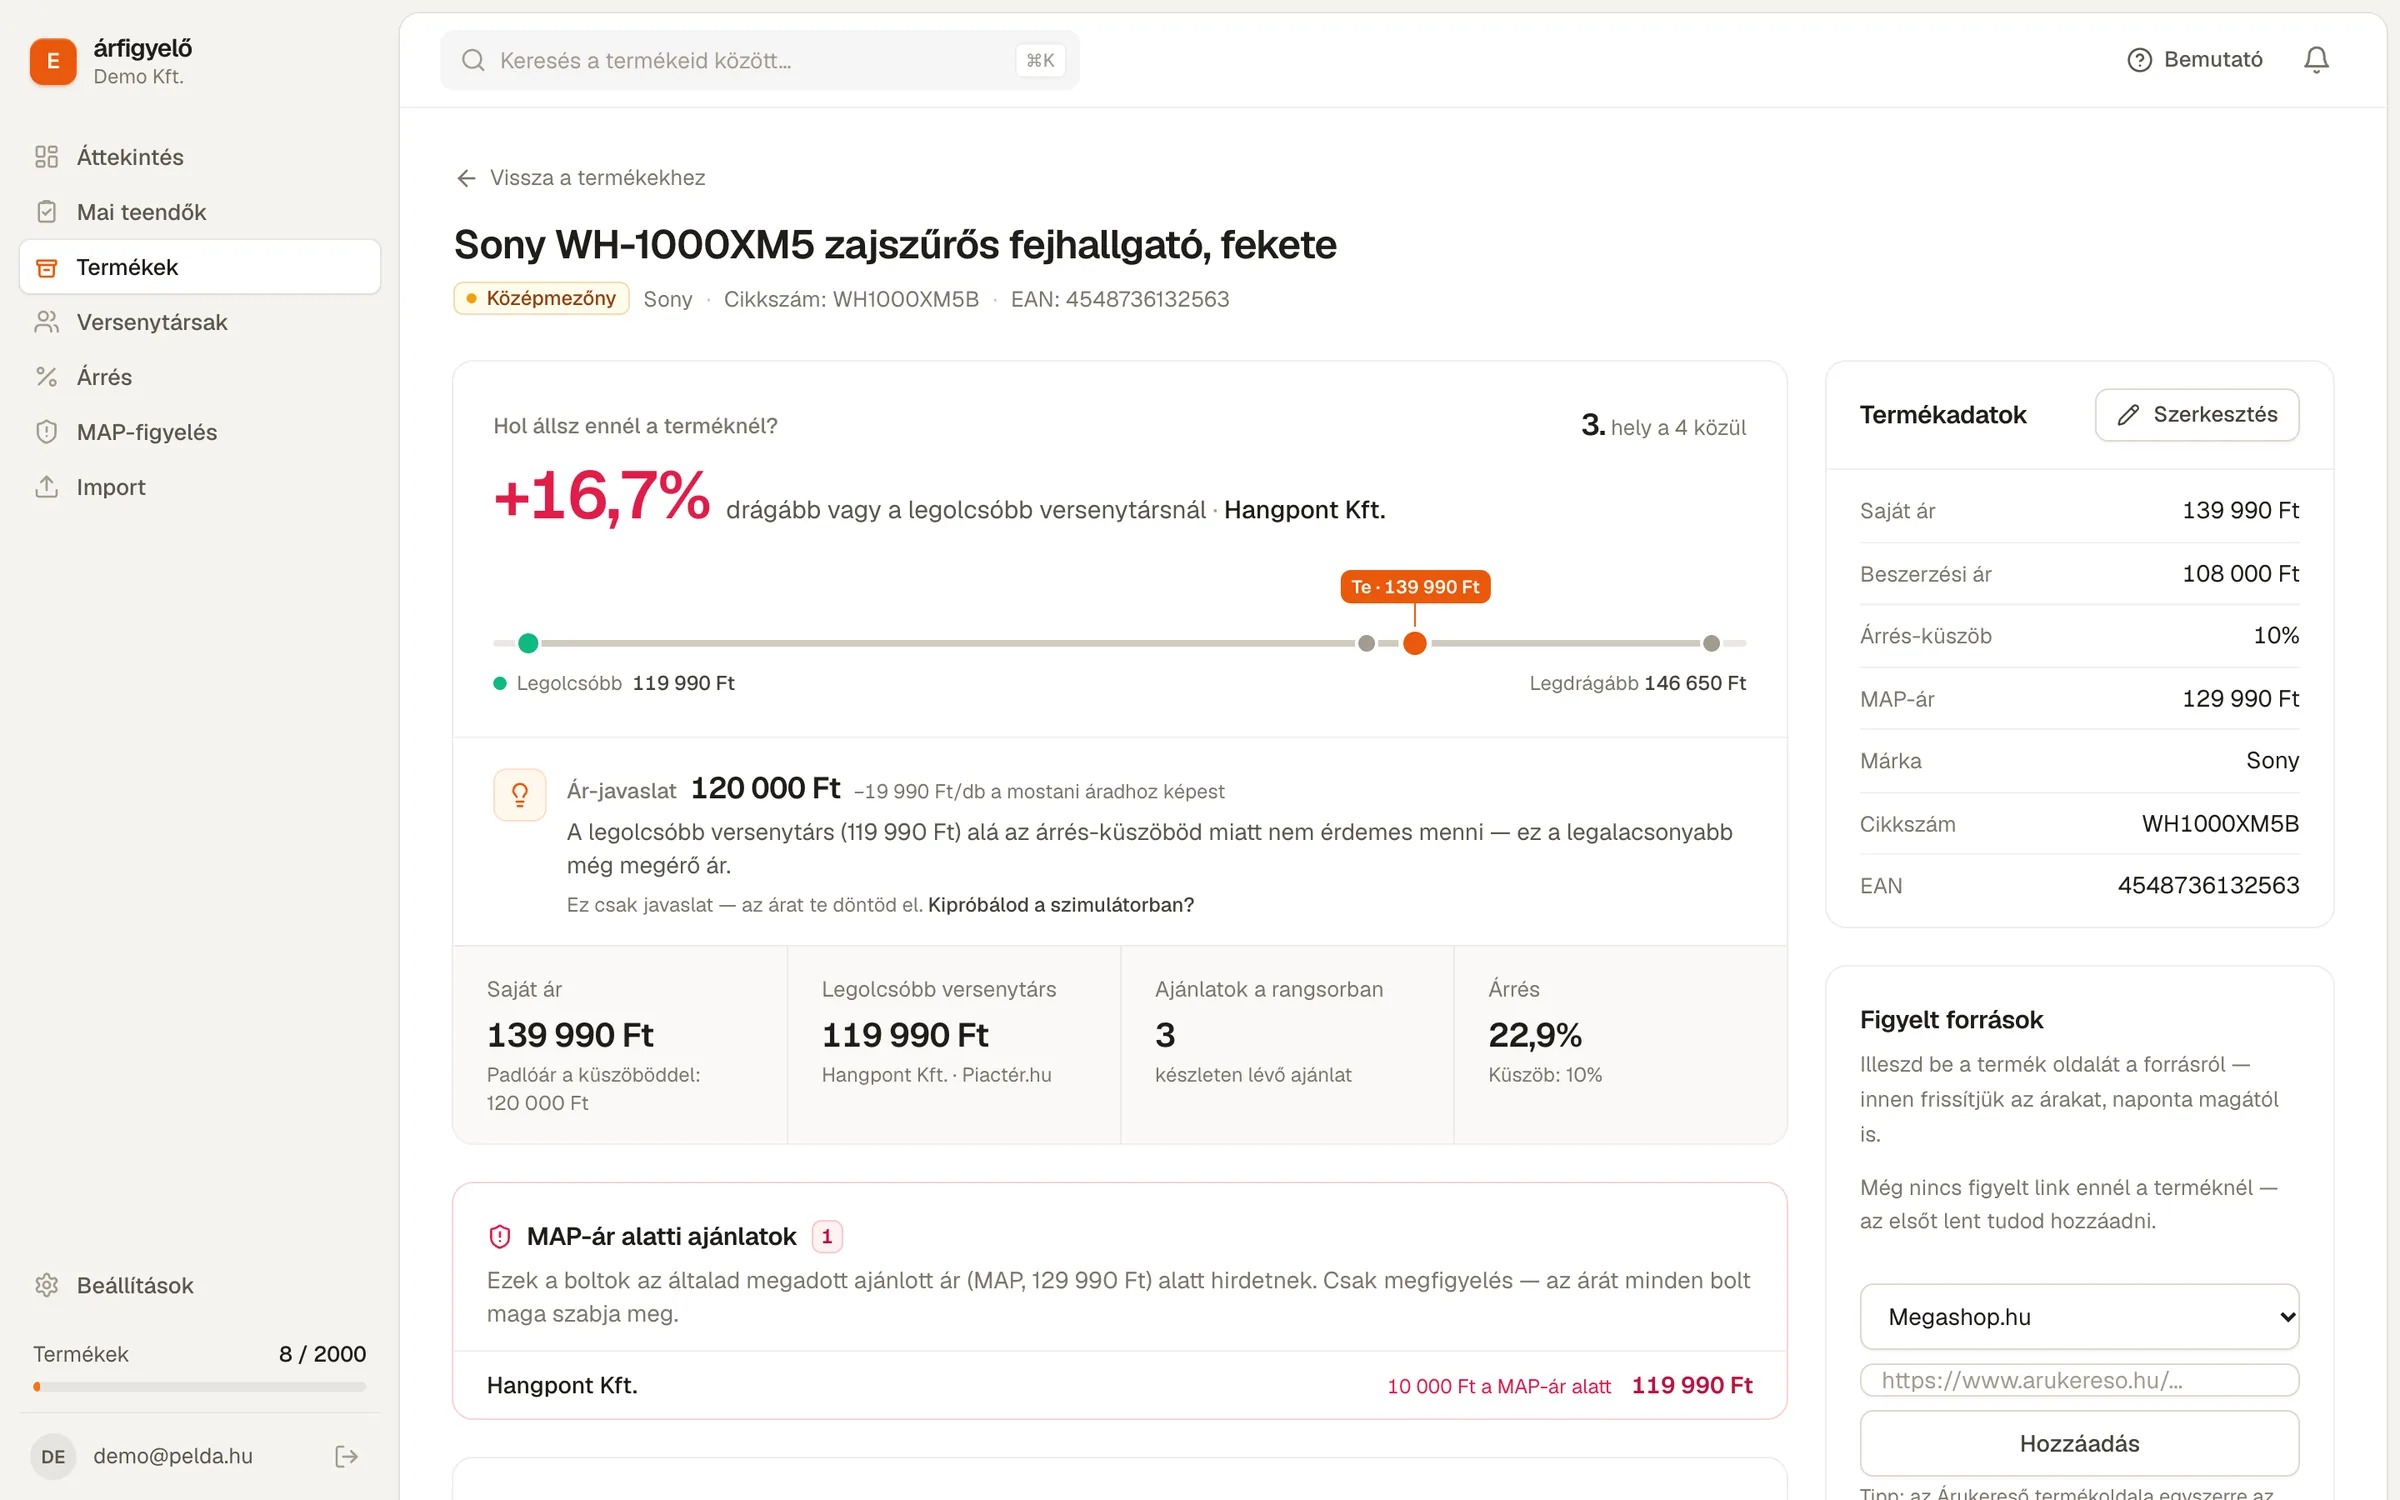
Task: Open Kipróbálod a szimulátorban? link
Action: tap(1060, 905)
